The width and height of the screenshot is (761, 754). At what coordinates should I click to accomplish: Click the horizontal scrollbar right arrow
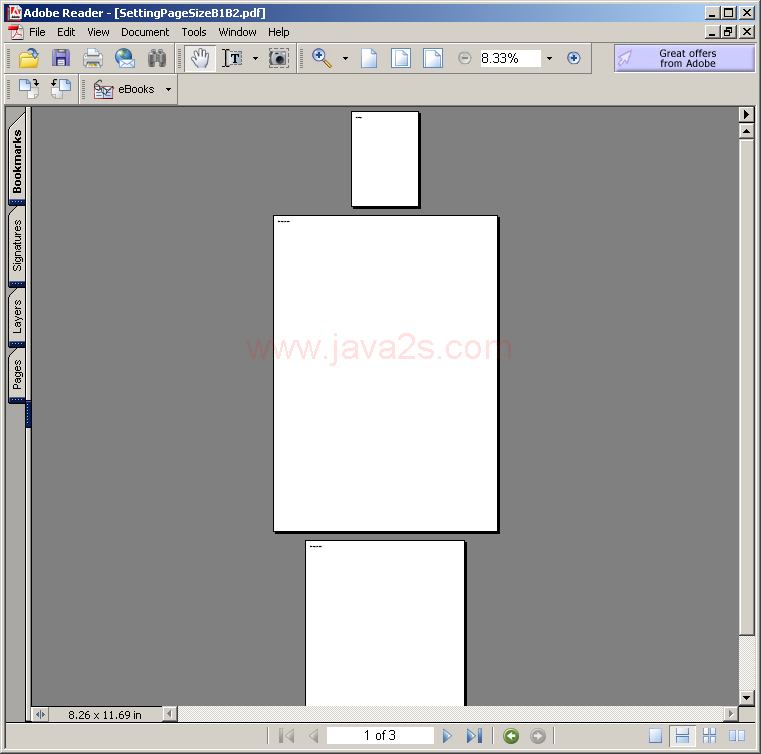click(731, 714)
